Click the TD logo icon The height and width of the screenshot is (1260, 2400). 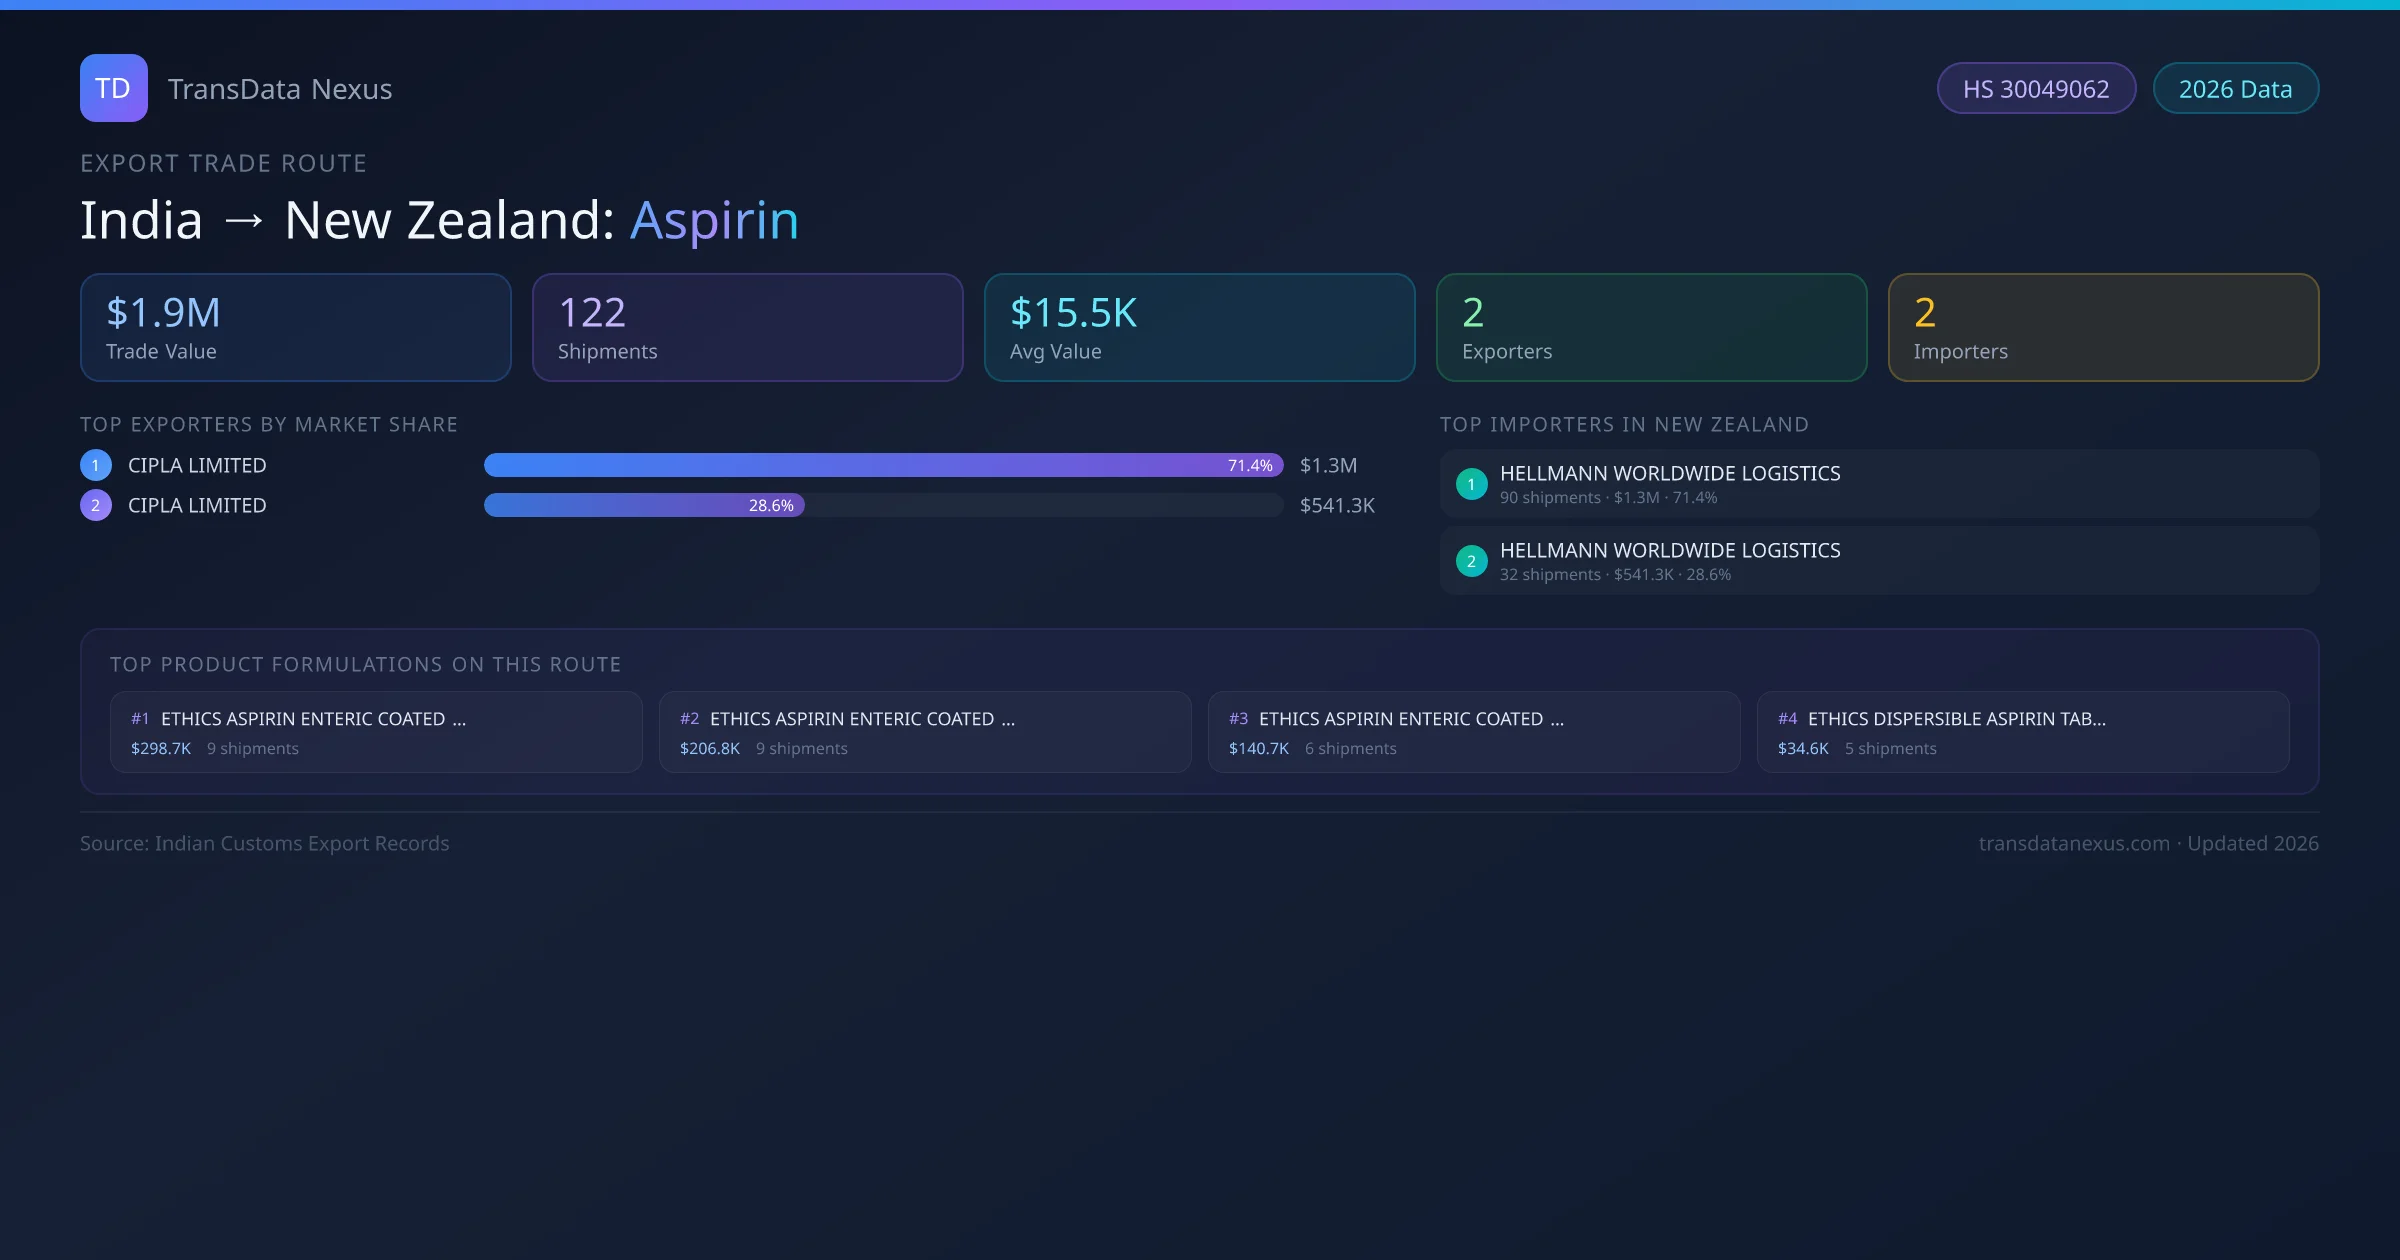[x=113, y=88]
